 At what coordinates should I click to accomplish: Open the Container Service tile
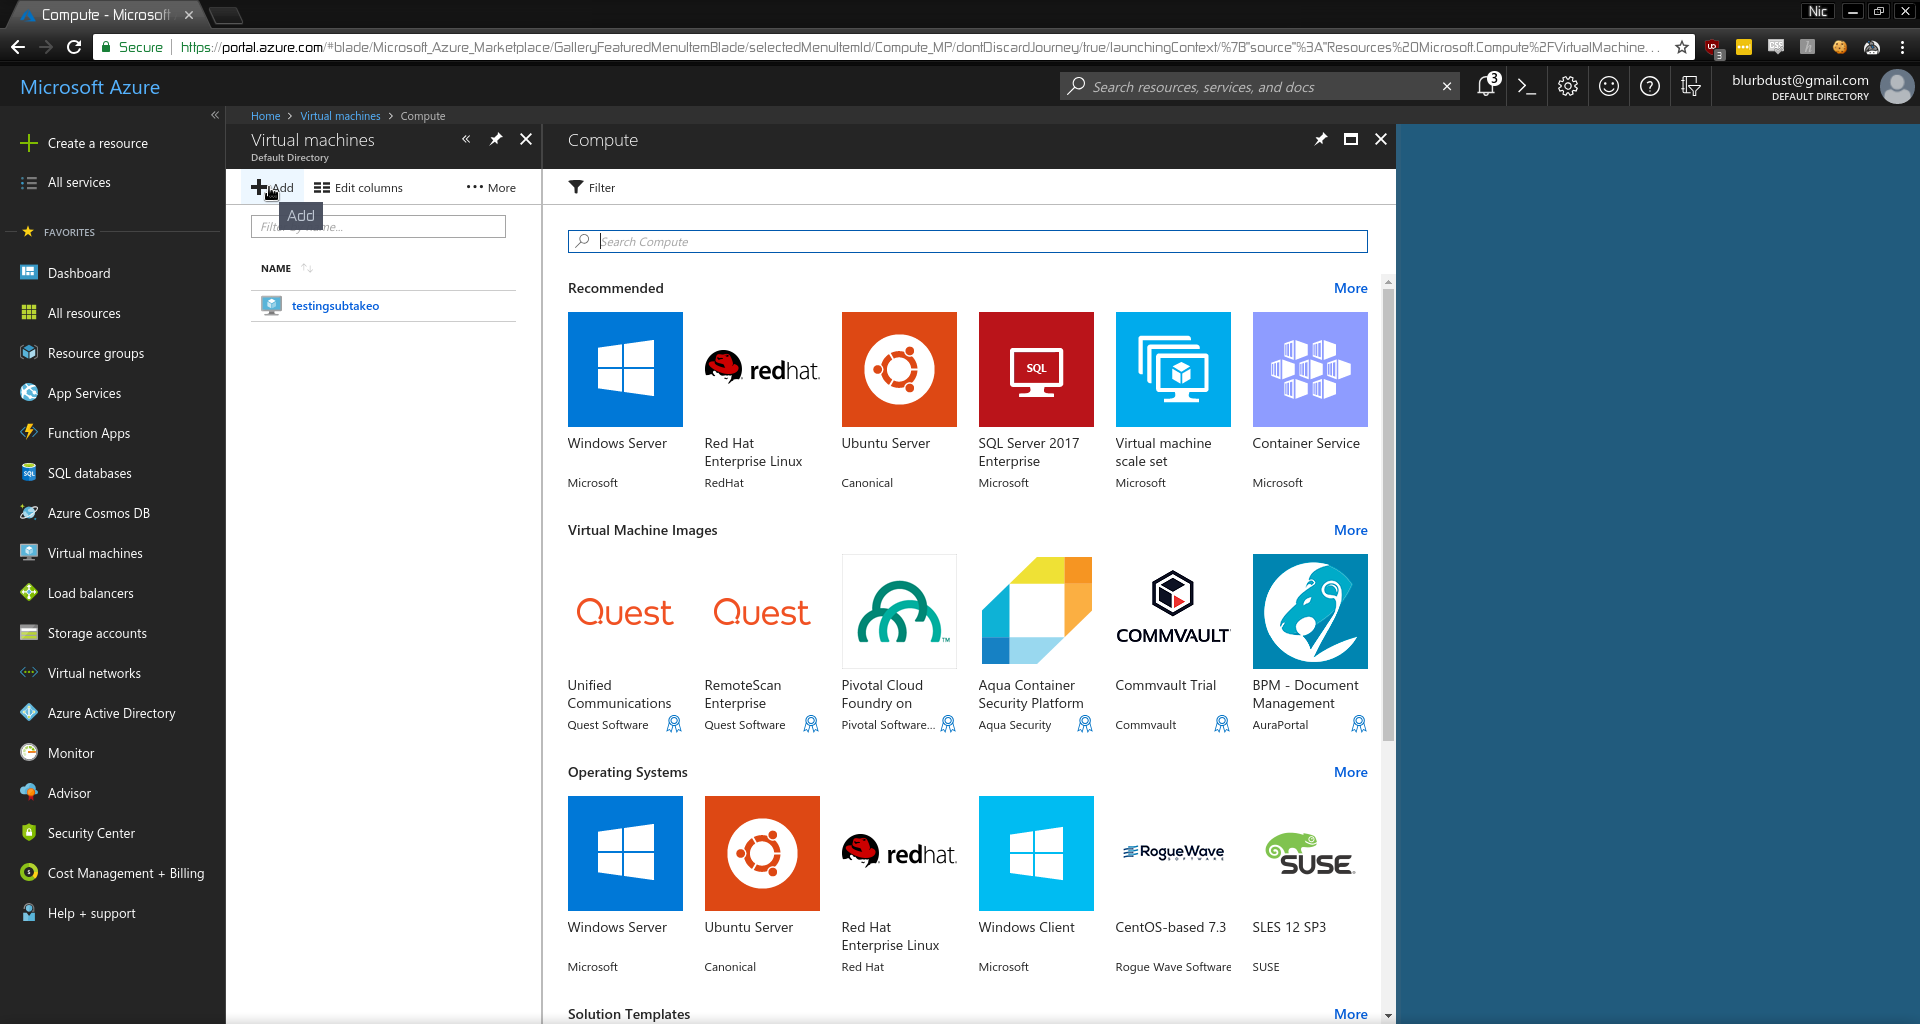[x=1310, y=401]
